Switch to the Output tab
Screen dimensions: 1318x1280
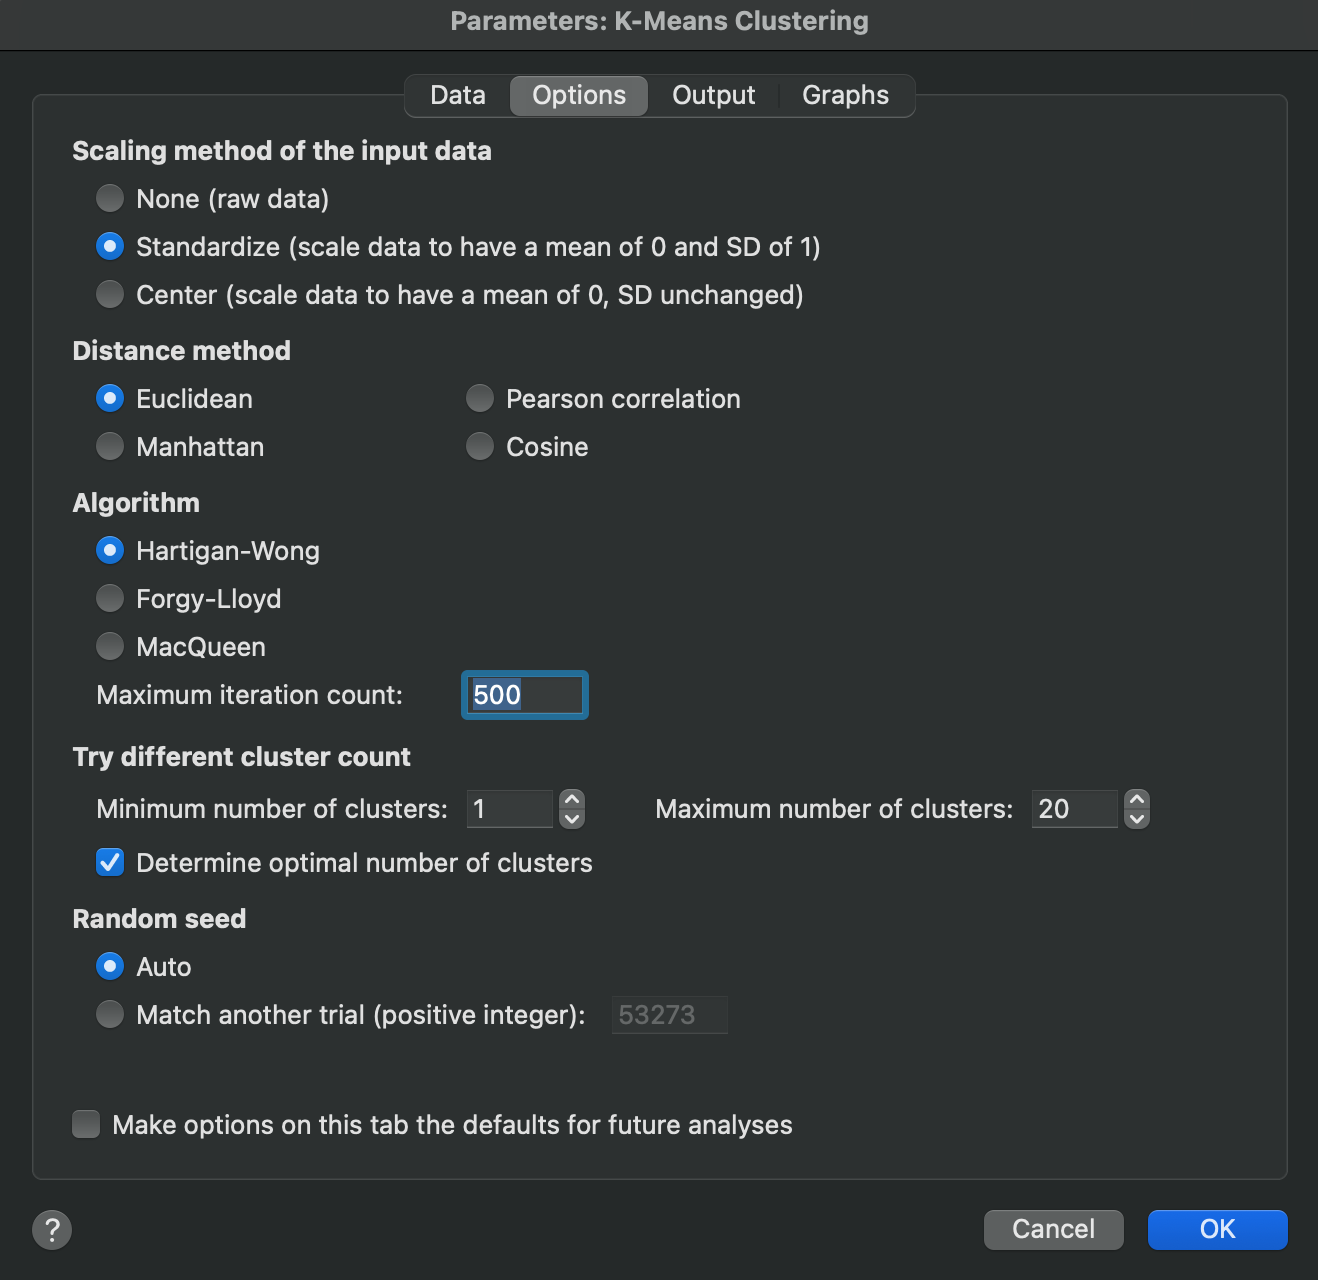click(x=713, y=95)
